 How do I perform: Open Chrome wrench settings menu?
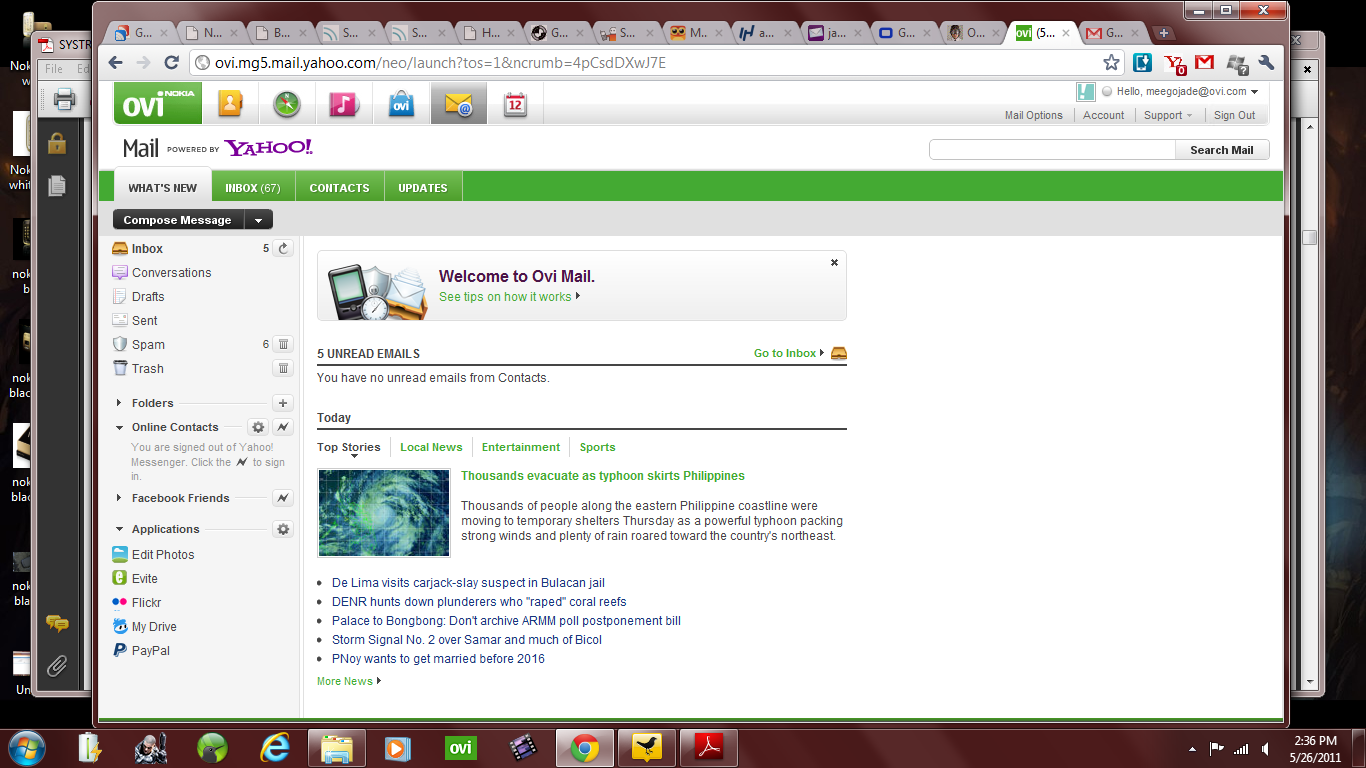[x=1266, y=62]
